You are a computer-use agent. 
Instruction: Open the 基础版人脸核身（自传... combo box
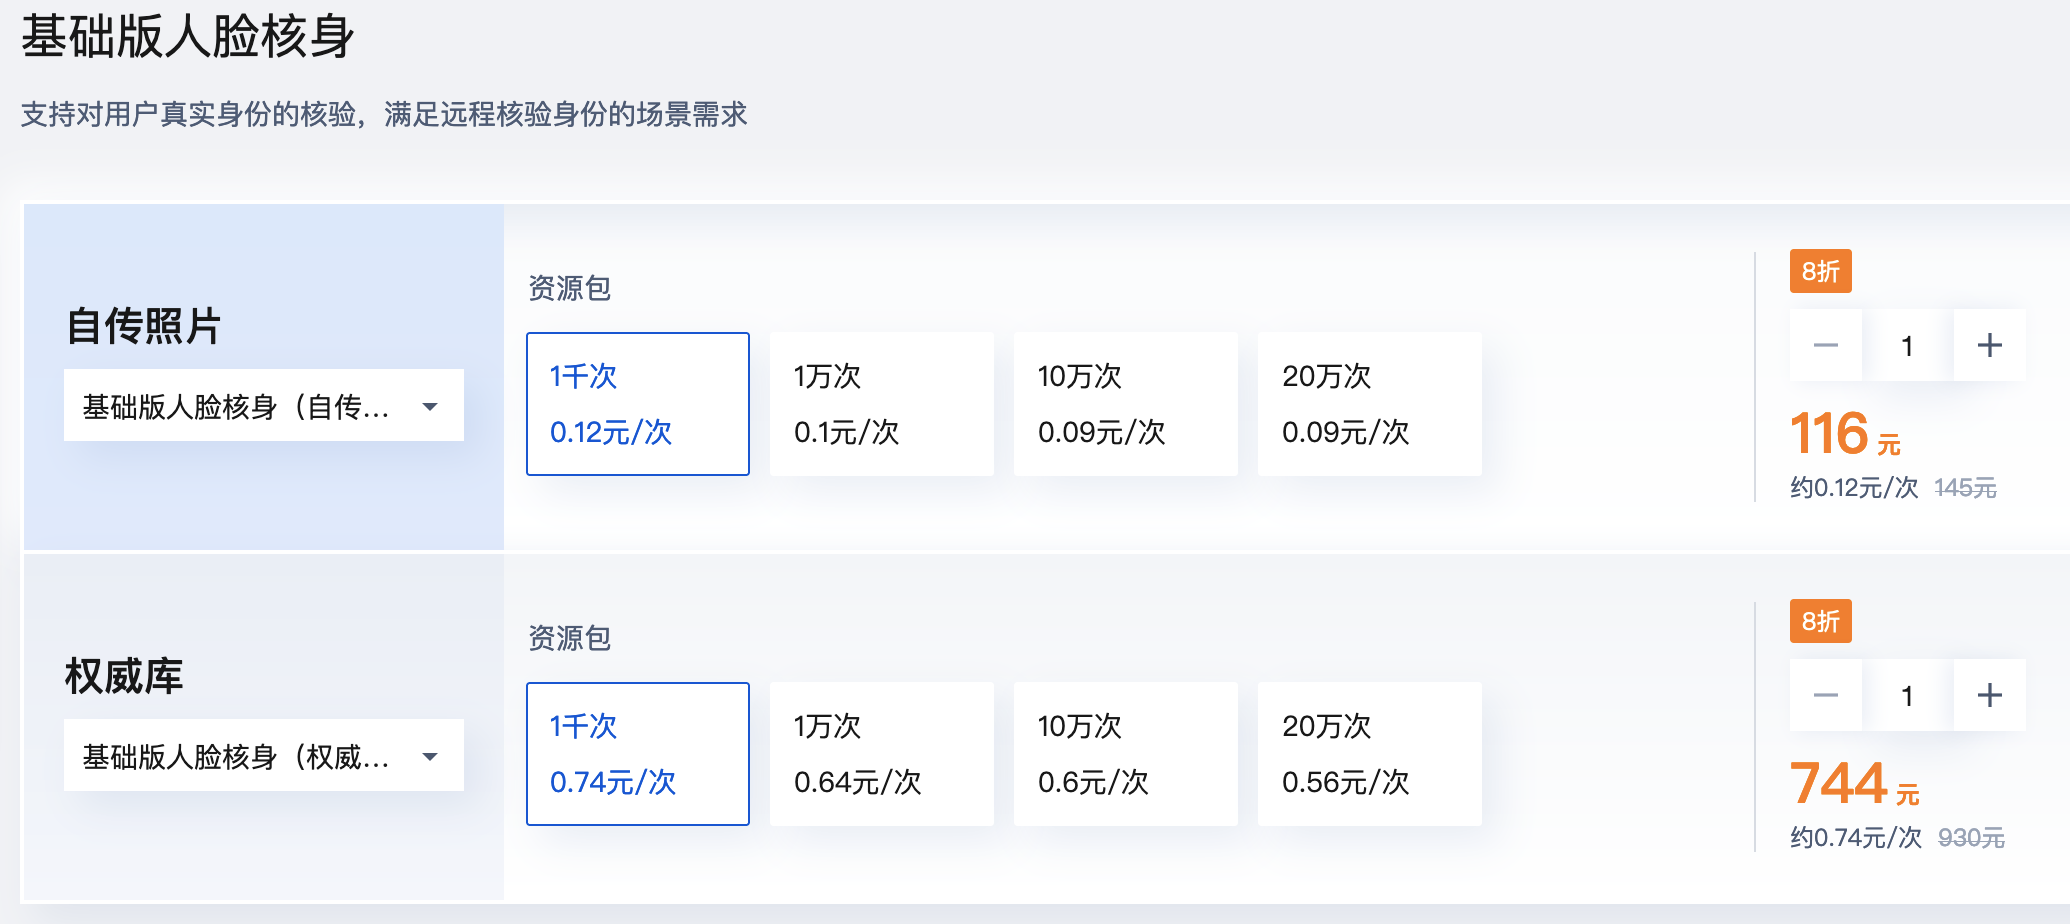tap(264, 405)
